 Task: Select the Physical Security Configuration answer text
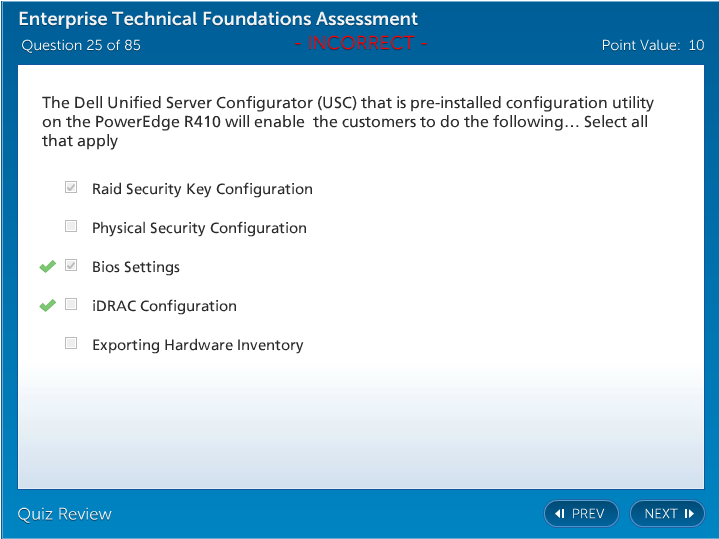199,228
